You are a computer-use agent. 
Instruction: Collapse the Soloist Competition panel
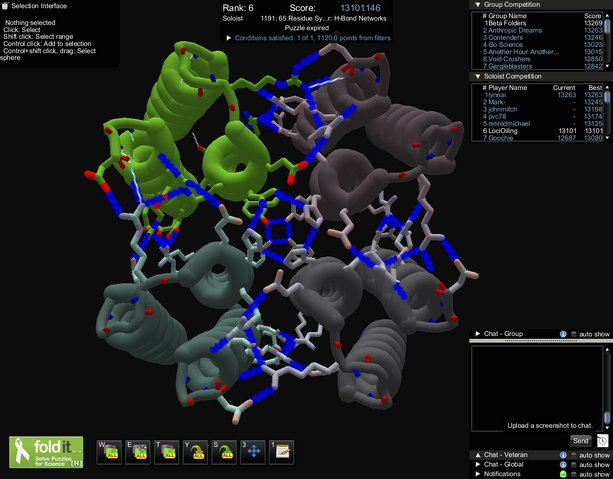coord(477,77)
